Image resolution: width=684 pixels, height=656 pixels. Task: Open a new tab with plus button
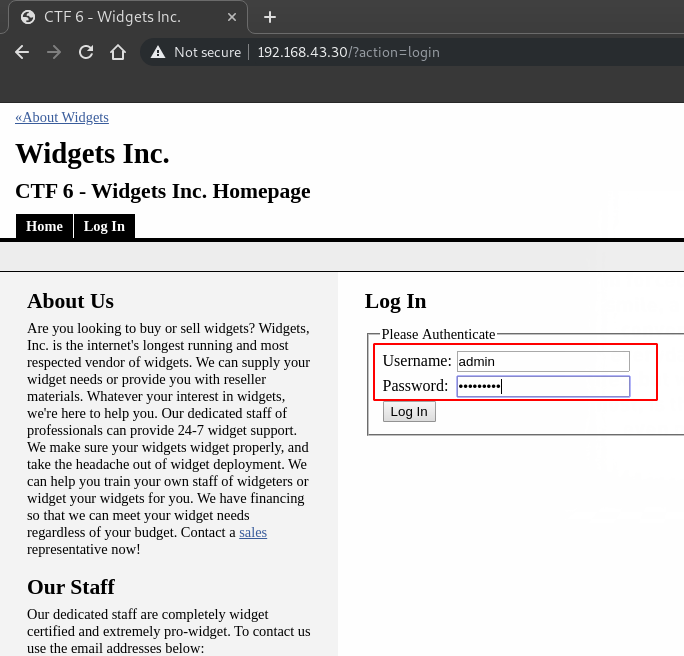point(269,17)
